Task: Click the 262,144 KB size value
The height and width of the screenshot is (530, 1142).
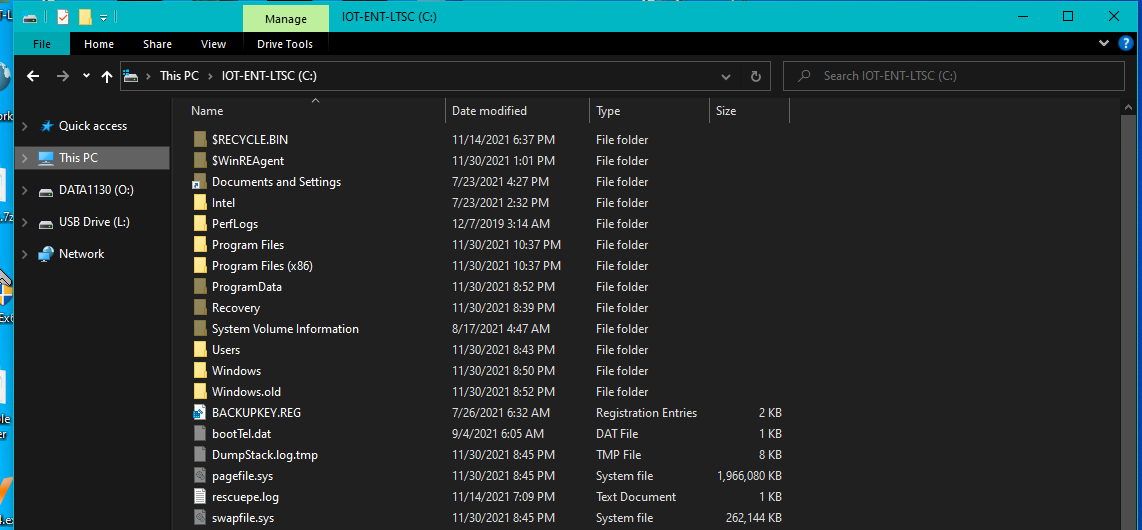Action: 755,518
